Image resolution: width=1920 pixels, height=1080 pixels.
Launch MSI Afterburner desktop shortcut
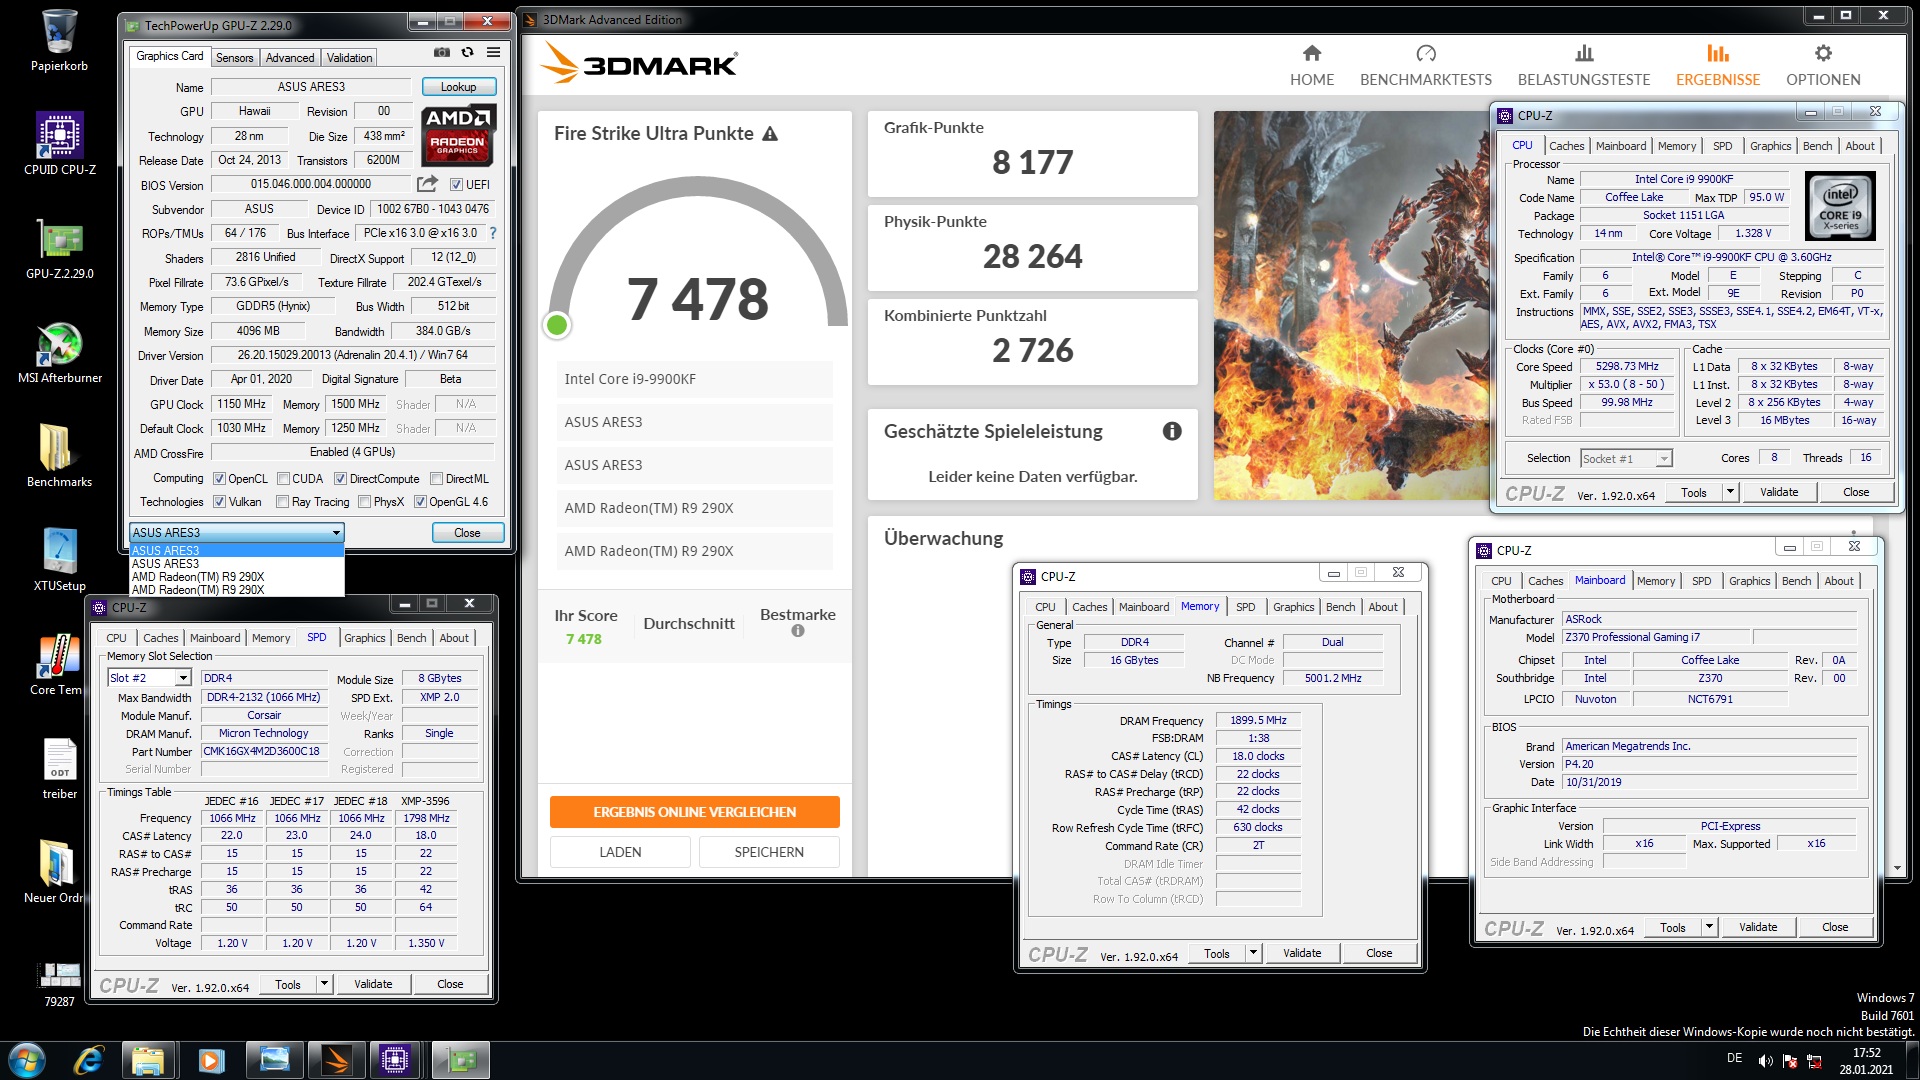tap(59, 353)
